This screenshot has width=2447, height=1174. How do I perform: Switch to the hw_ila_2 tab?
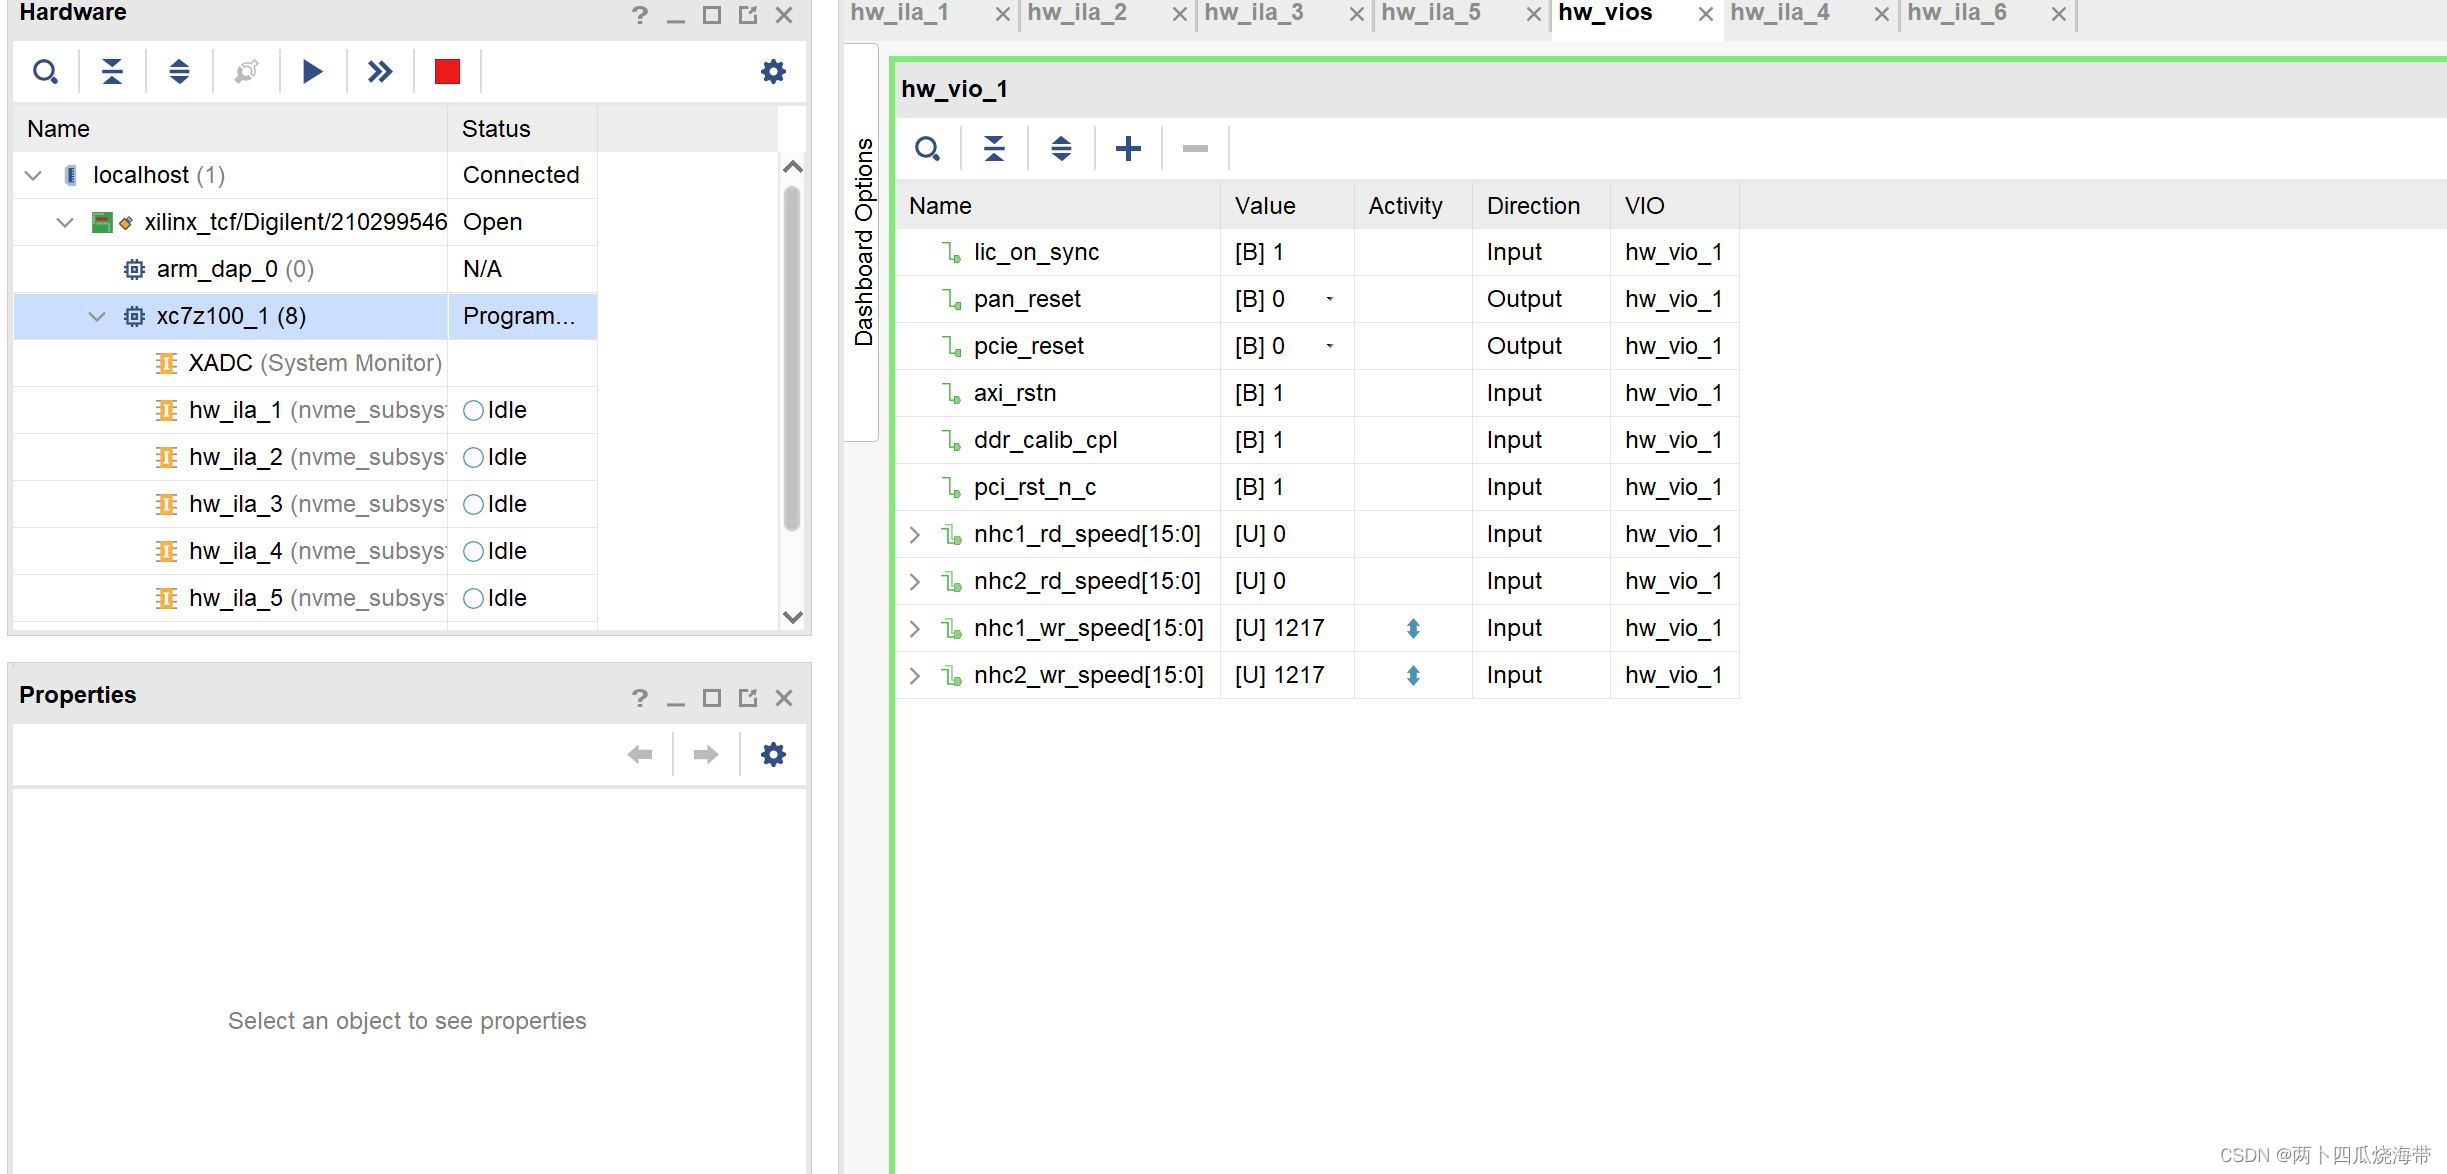click(x=1076, y=13)
